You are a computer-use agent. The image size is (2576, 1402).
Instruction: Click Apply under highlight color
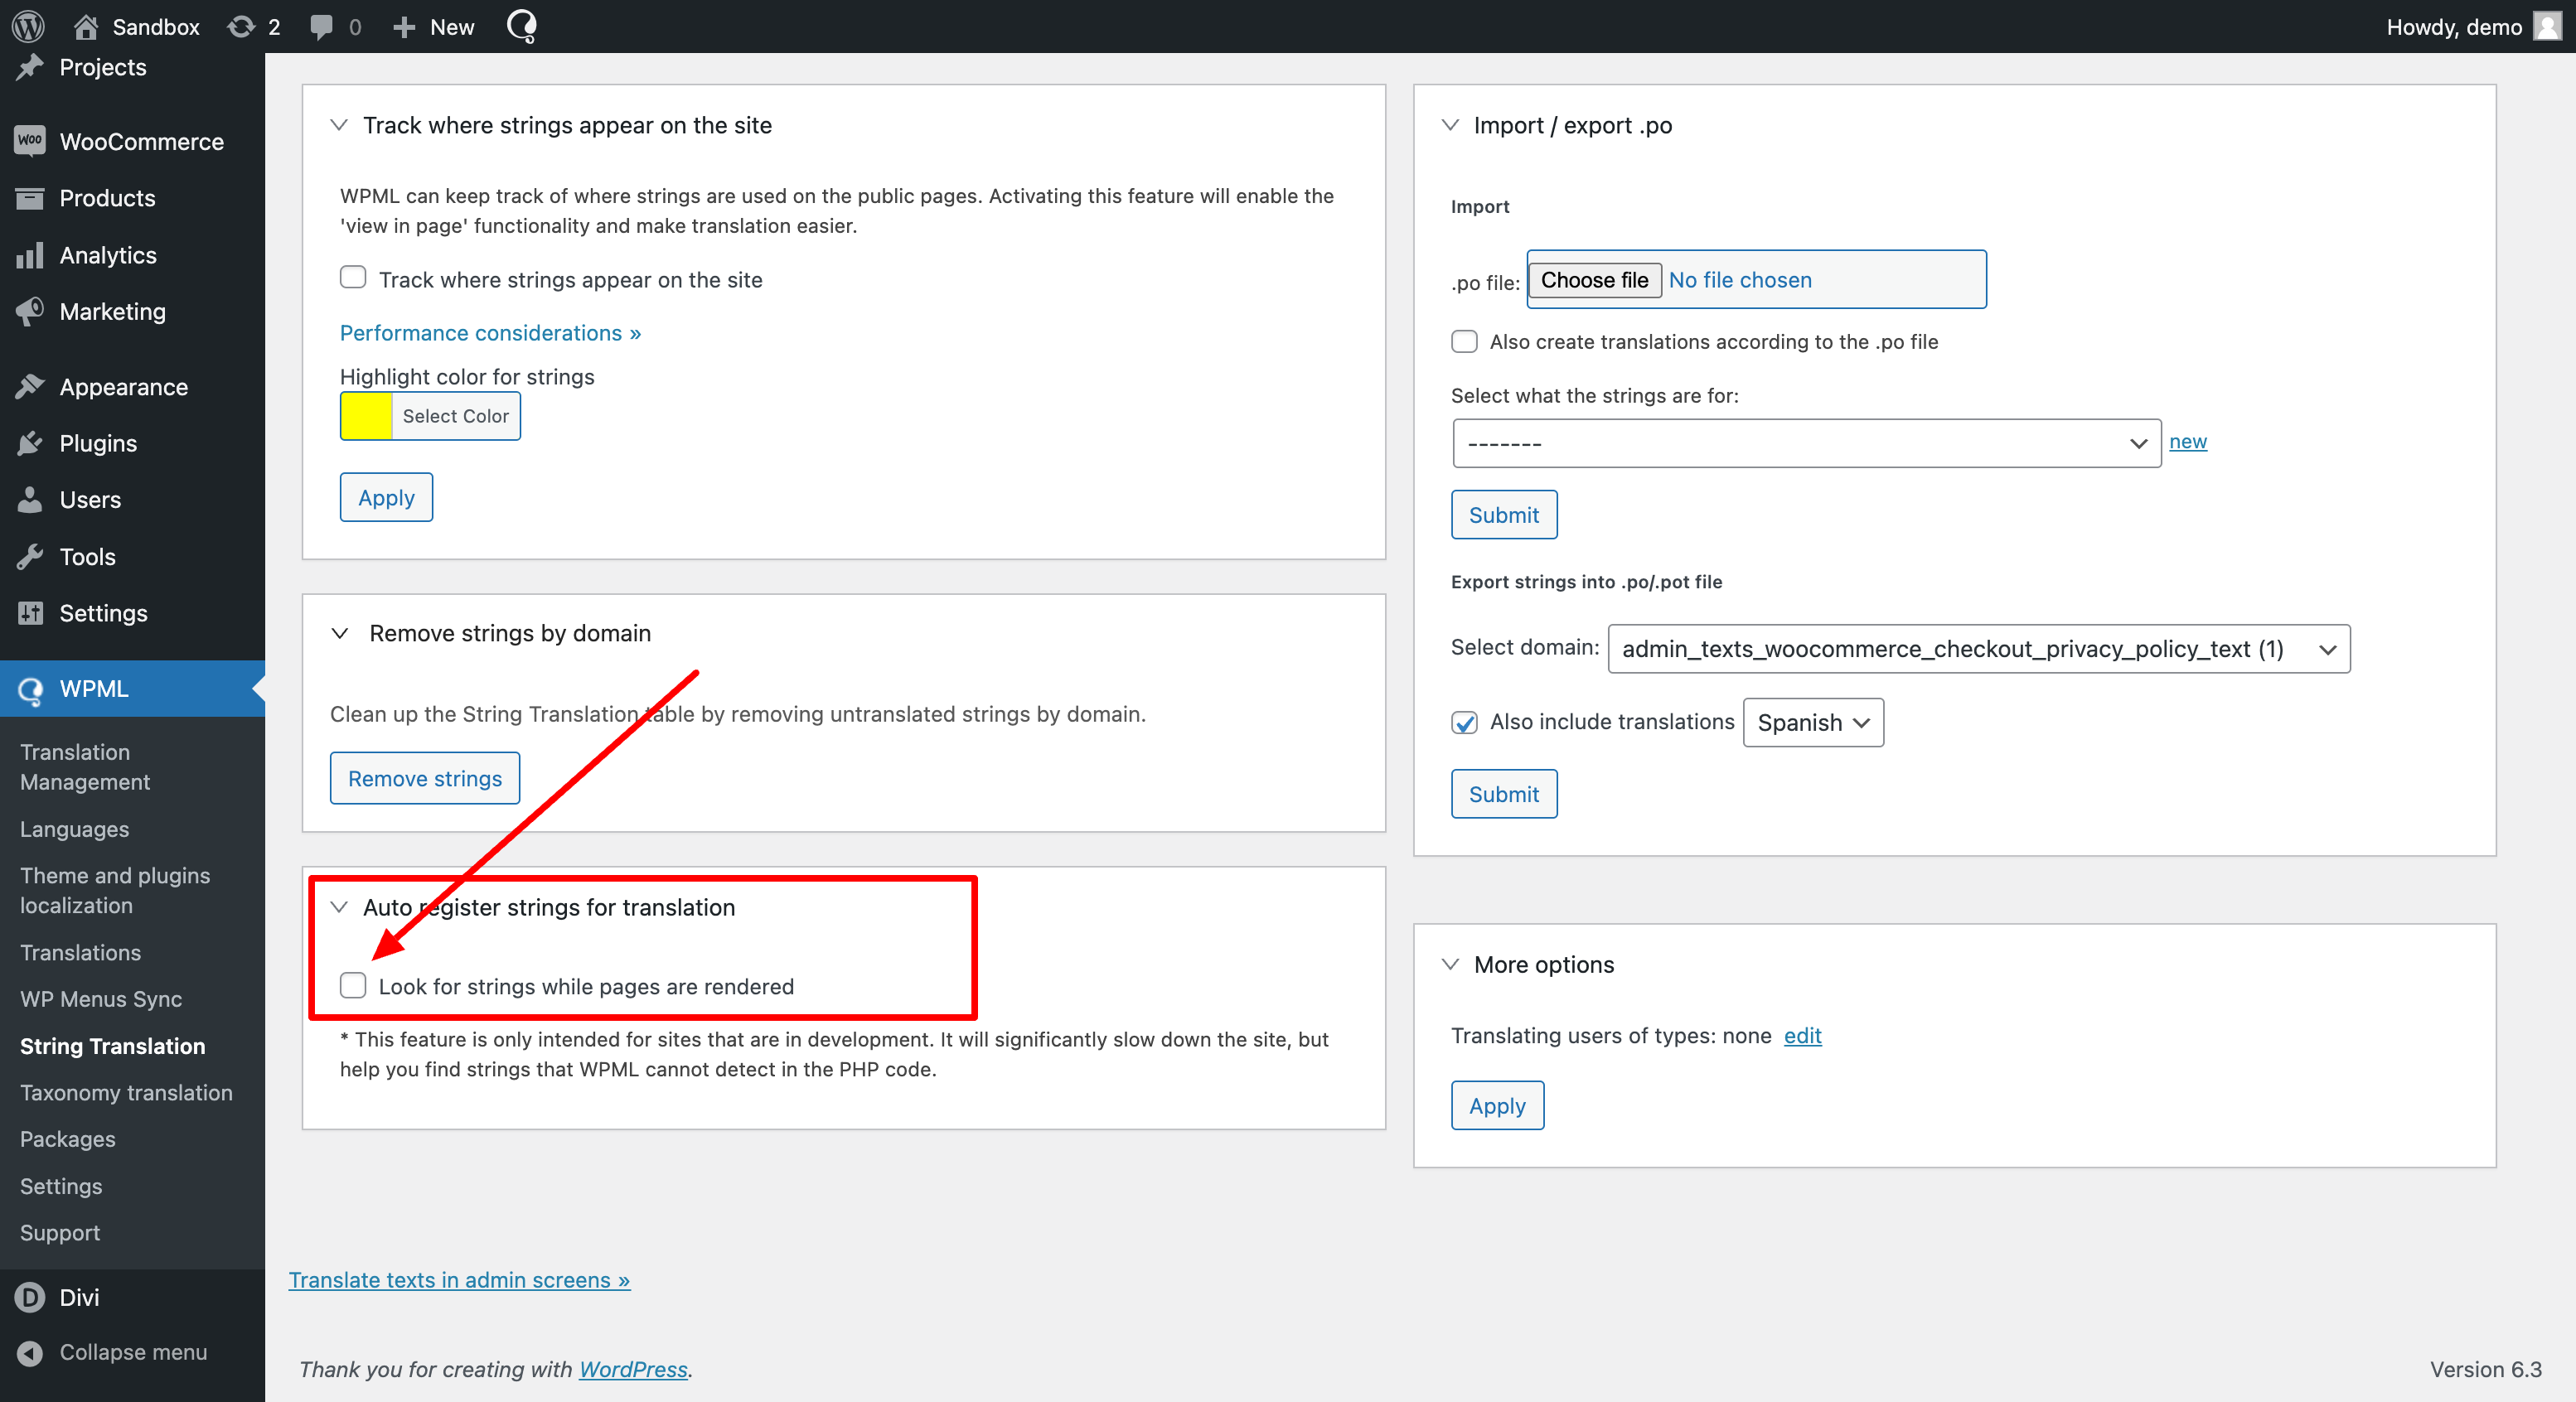point(386,497)
